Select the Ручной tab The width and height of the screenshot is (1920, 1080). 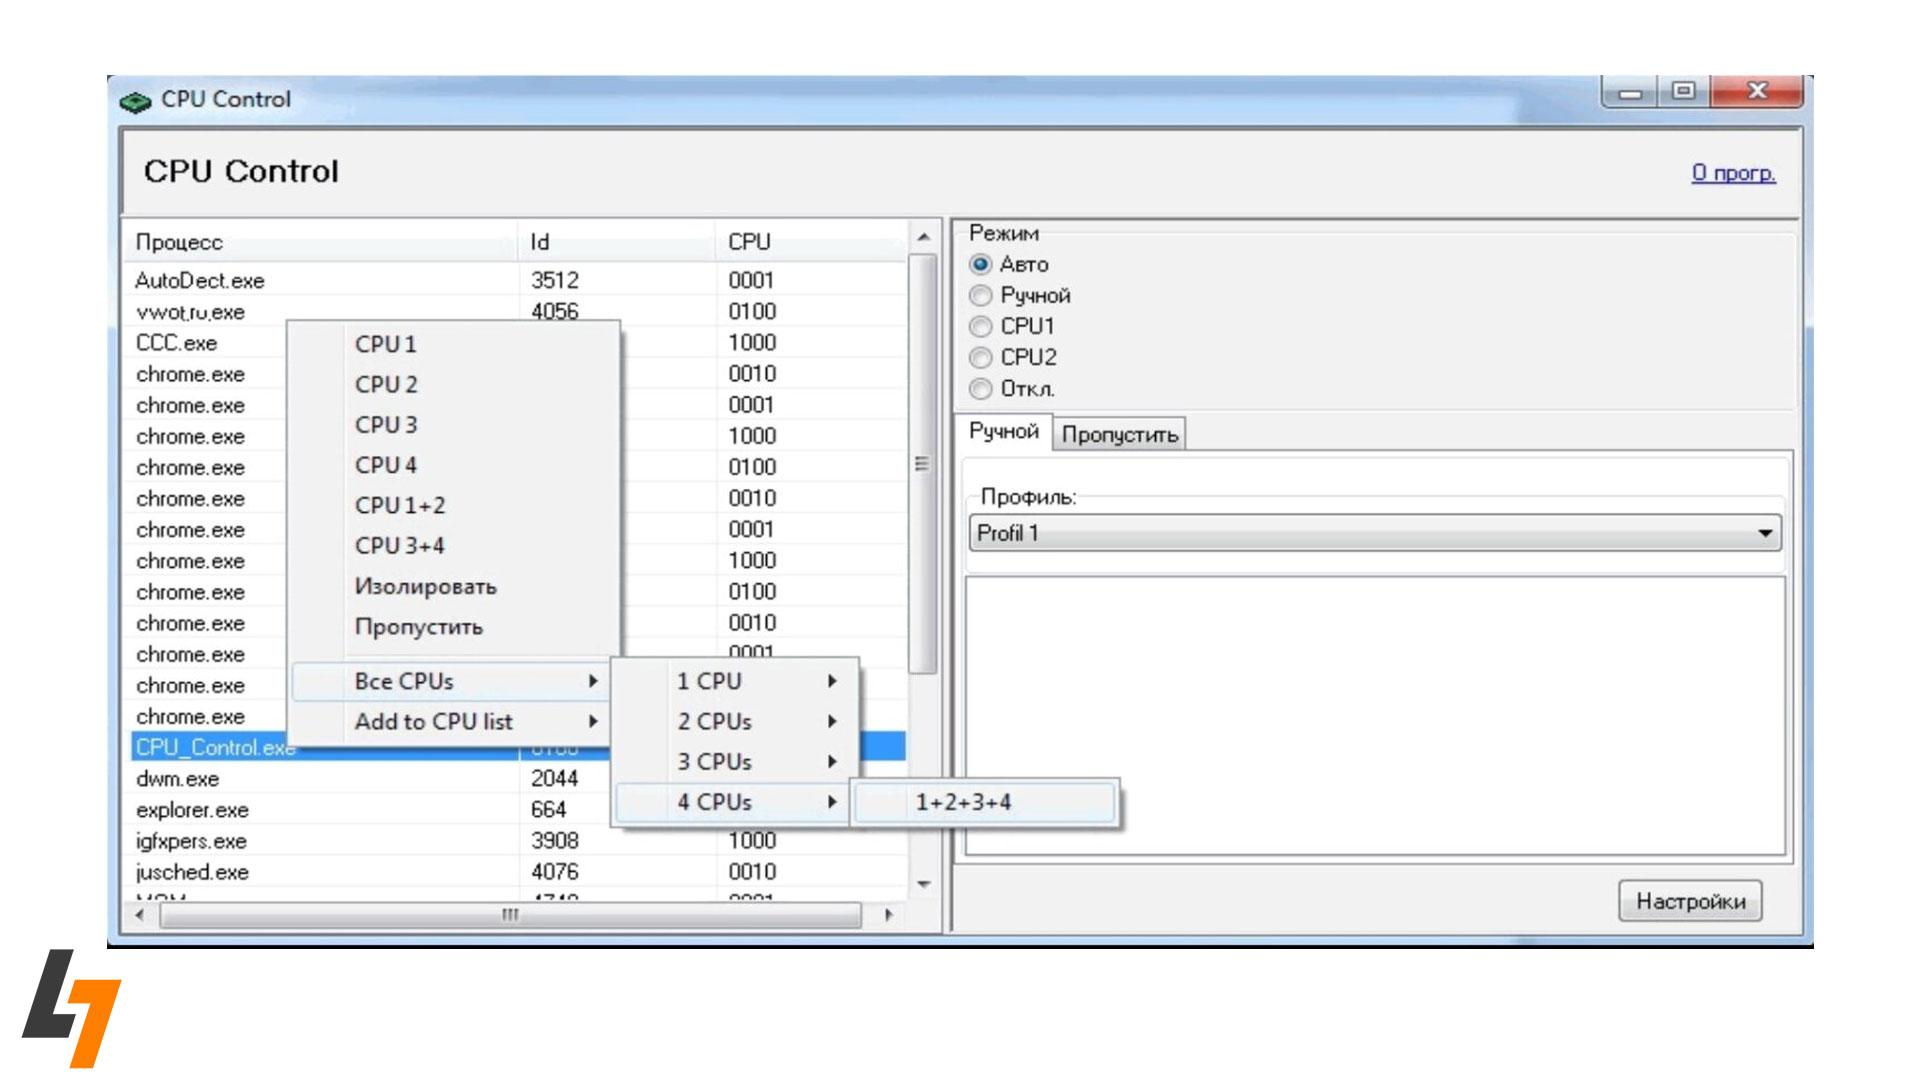point(1003,433)
